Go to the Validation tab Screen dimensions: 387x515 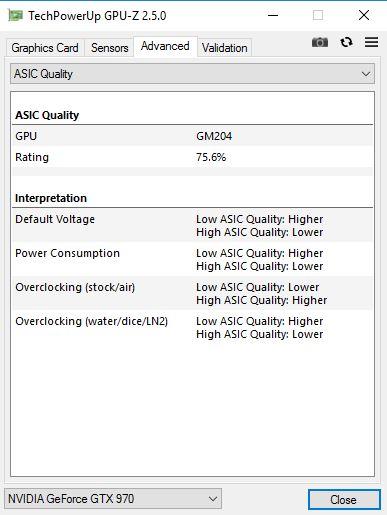(225, 48)
